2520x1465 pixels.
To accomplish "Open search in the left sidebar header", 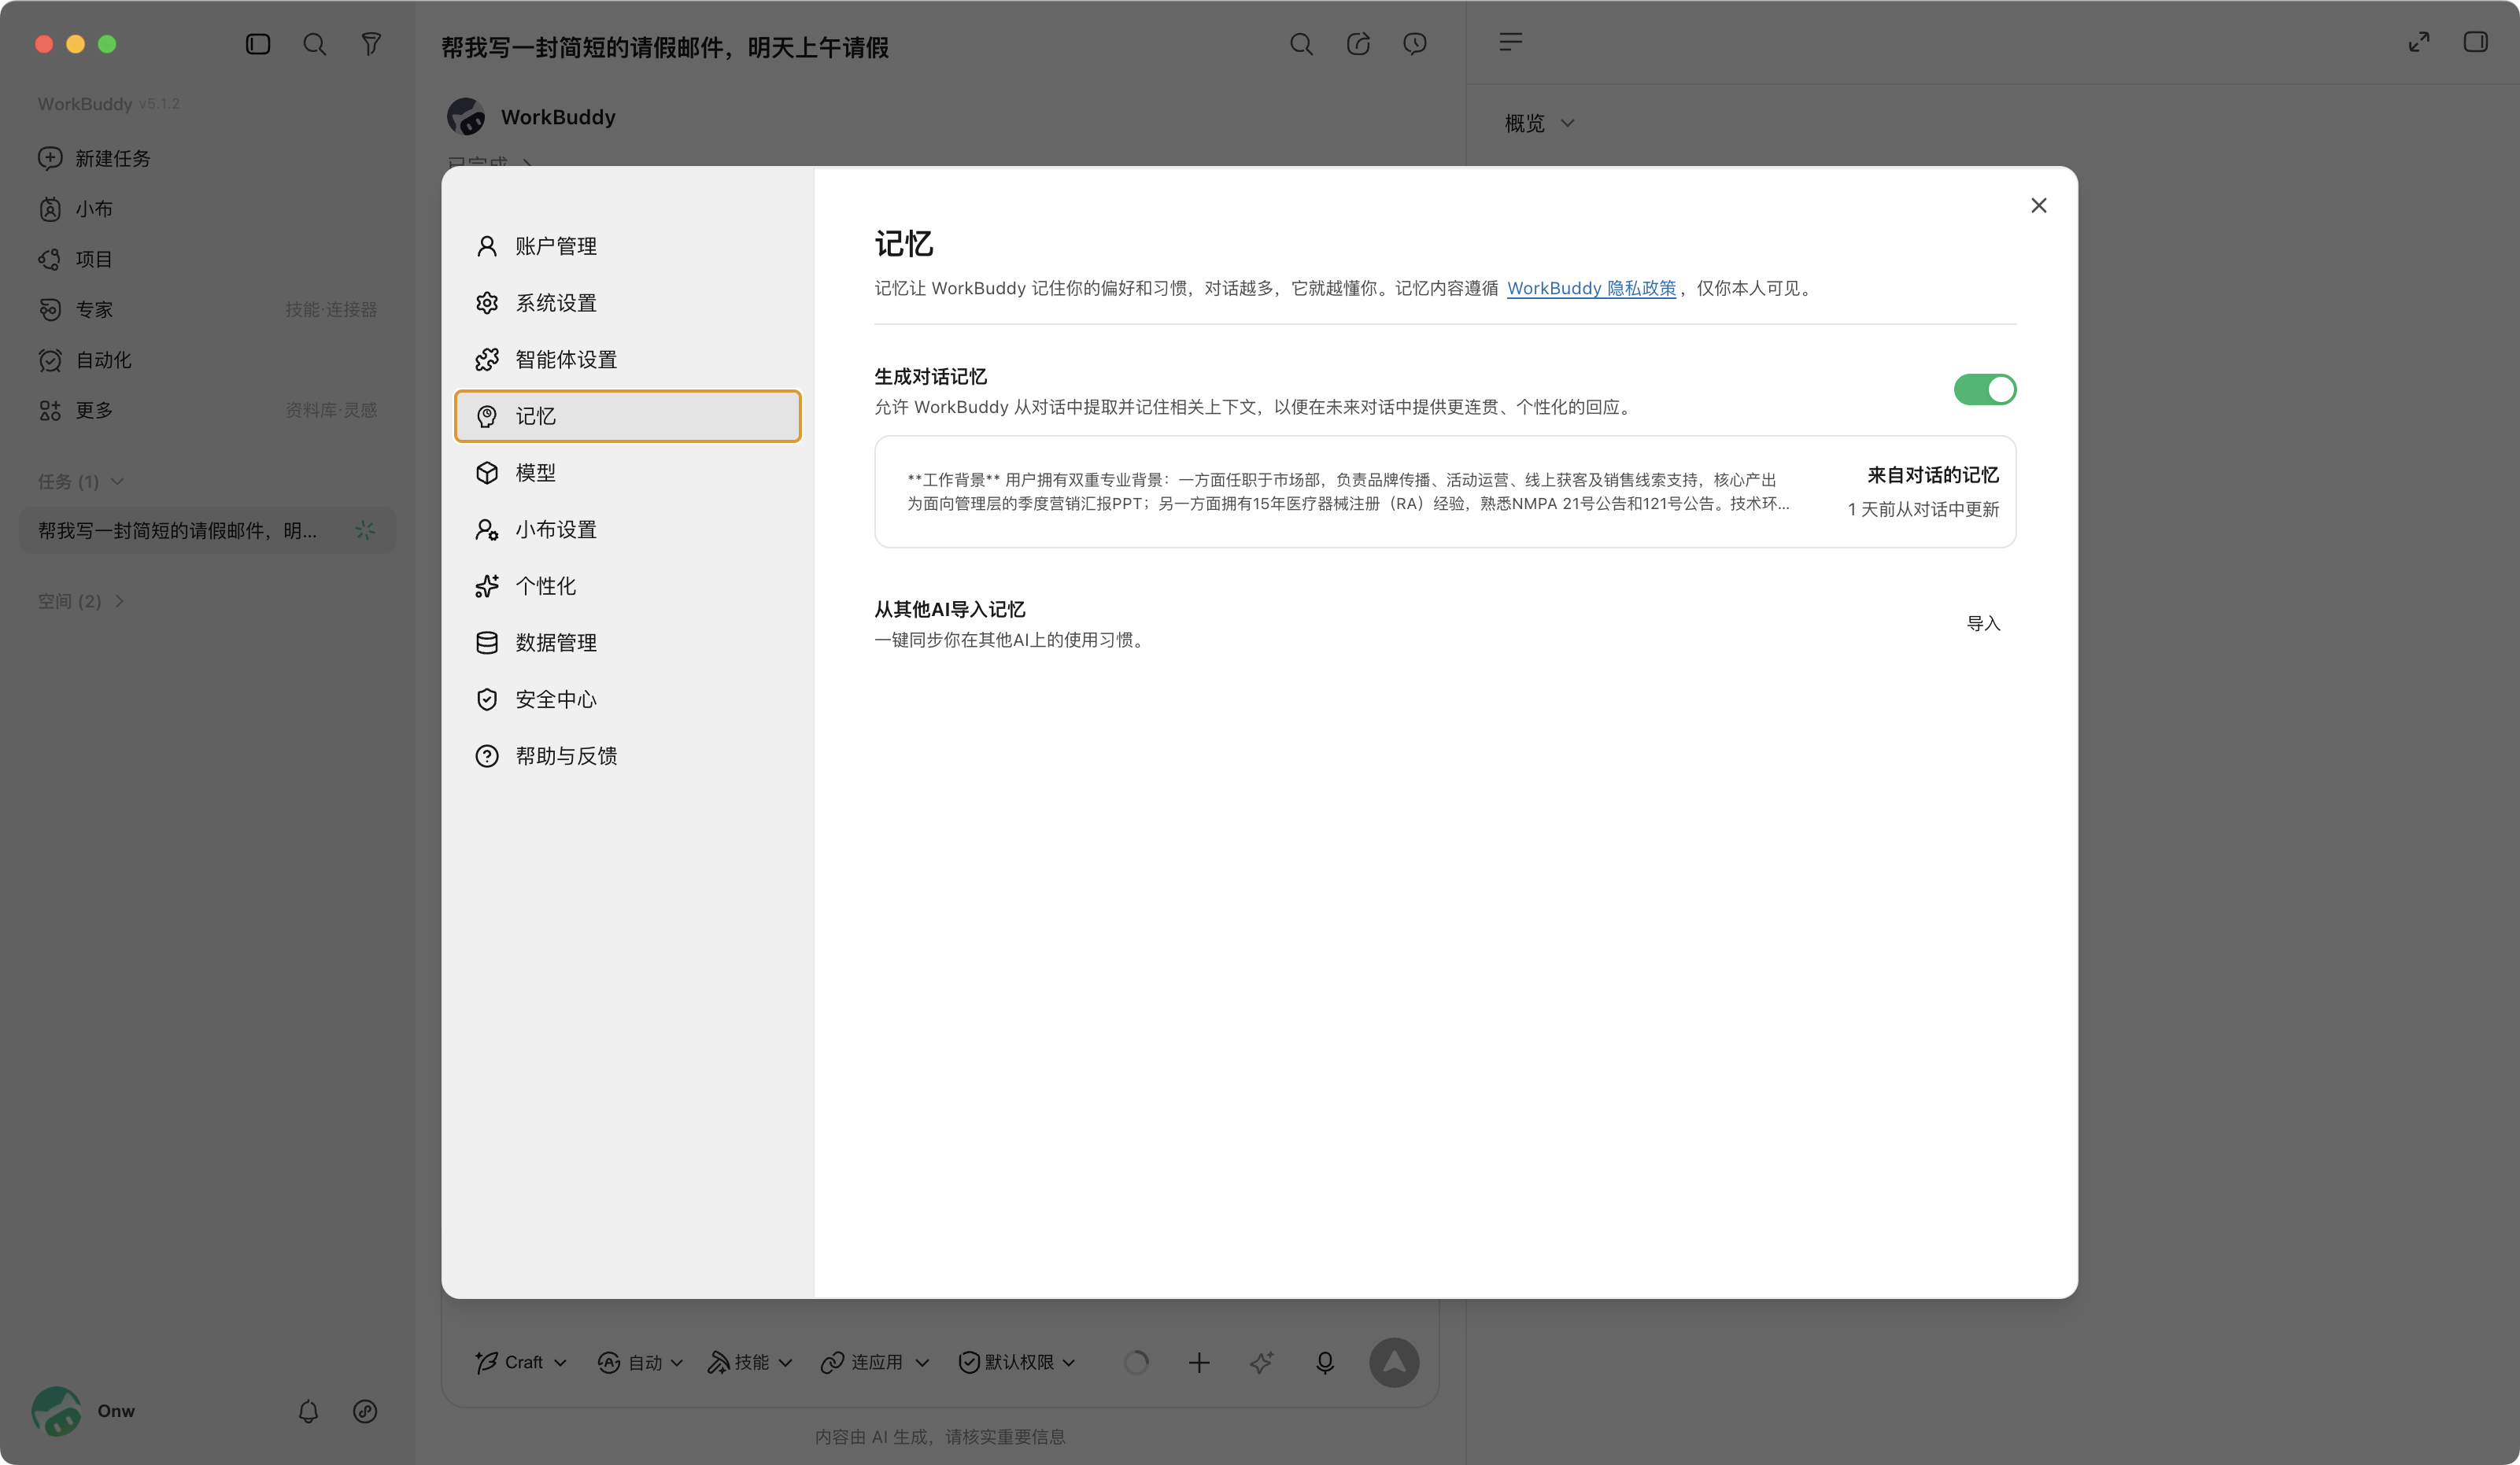I will 315,44.
